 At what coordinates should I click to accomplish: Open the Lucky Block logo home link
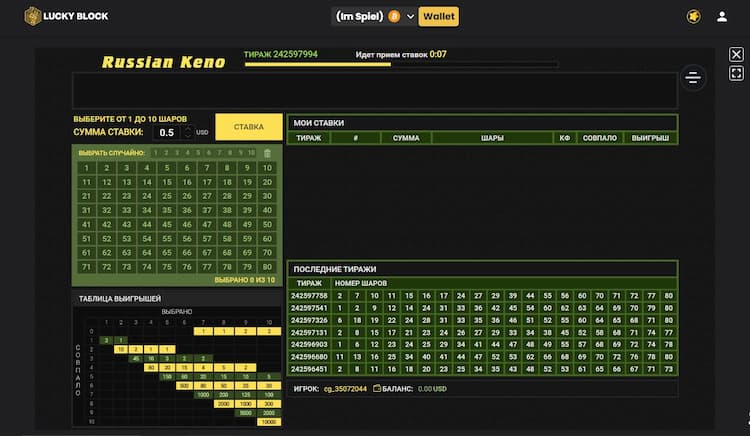point(66,16)
